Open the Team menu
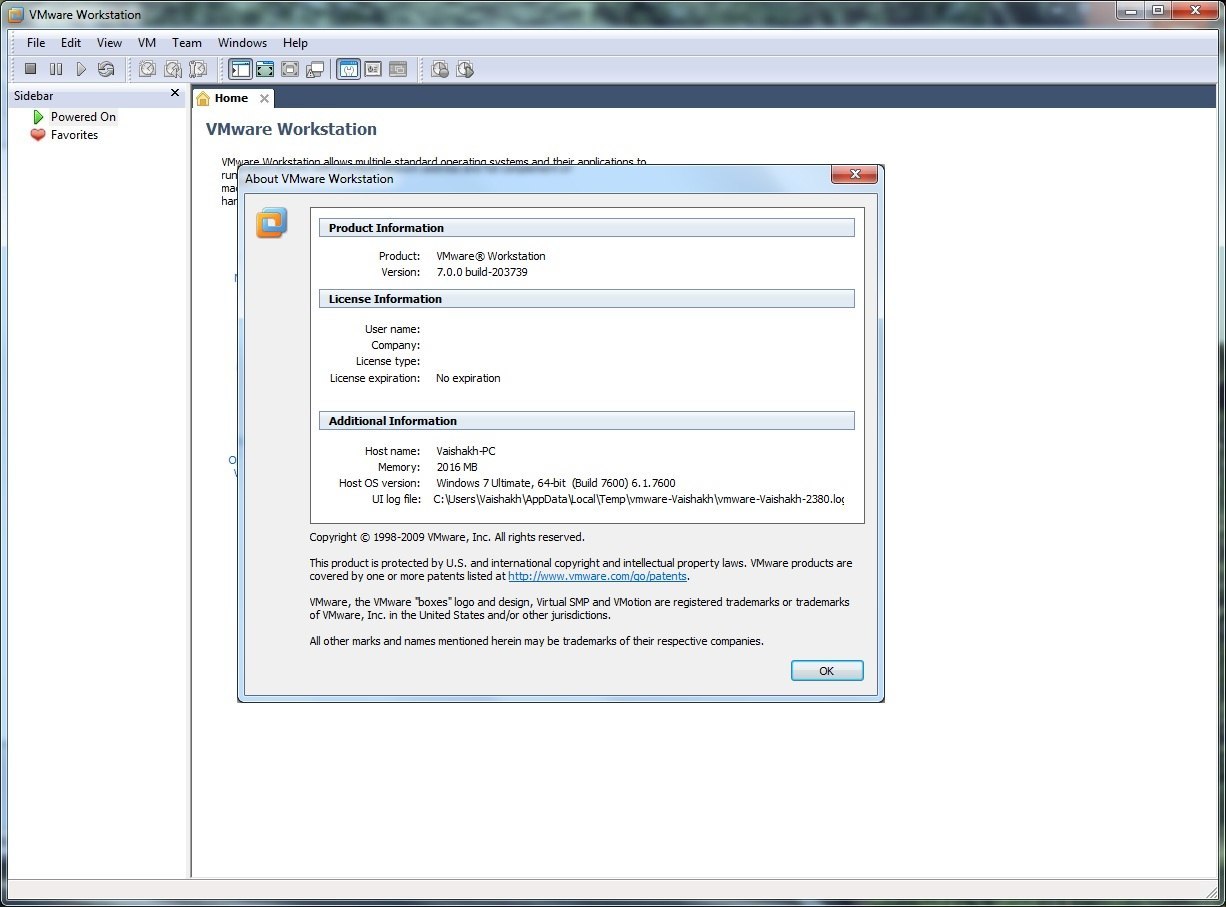Viewport: 1226px width, 907px height. pos(186,43)
